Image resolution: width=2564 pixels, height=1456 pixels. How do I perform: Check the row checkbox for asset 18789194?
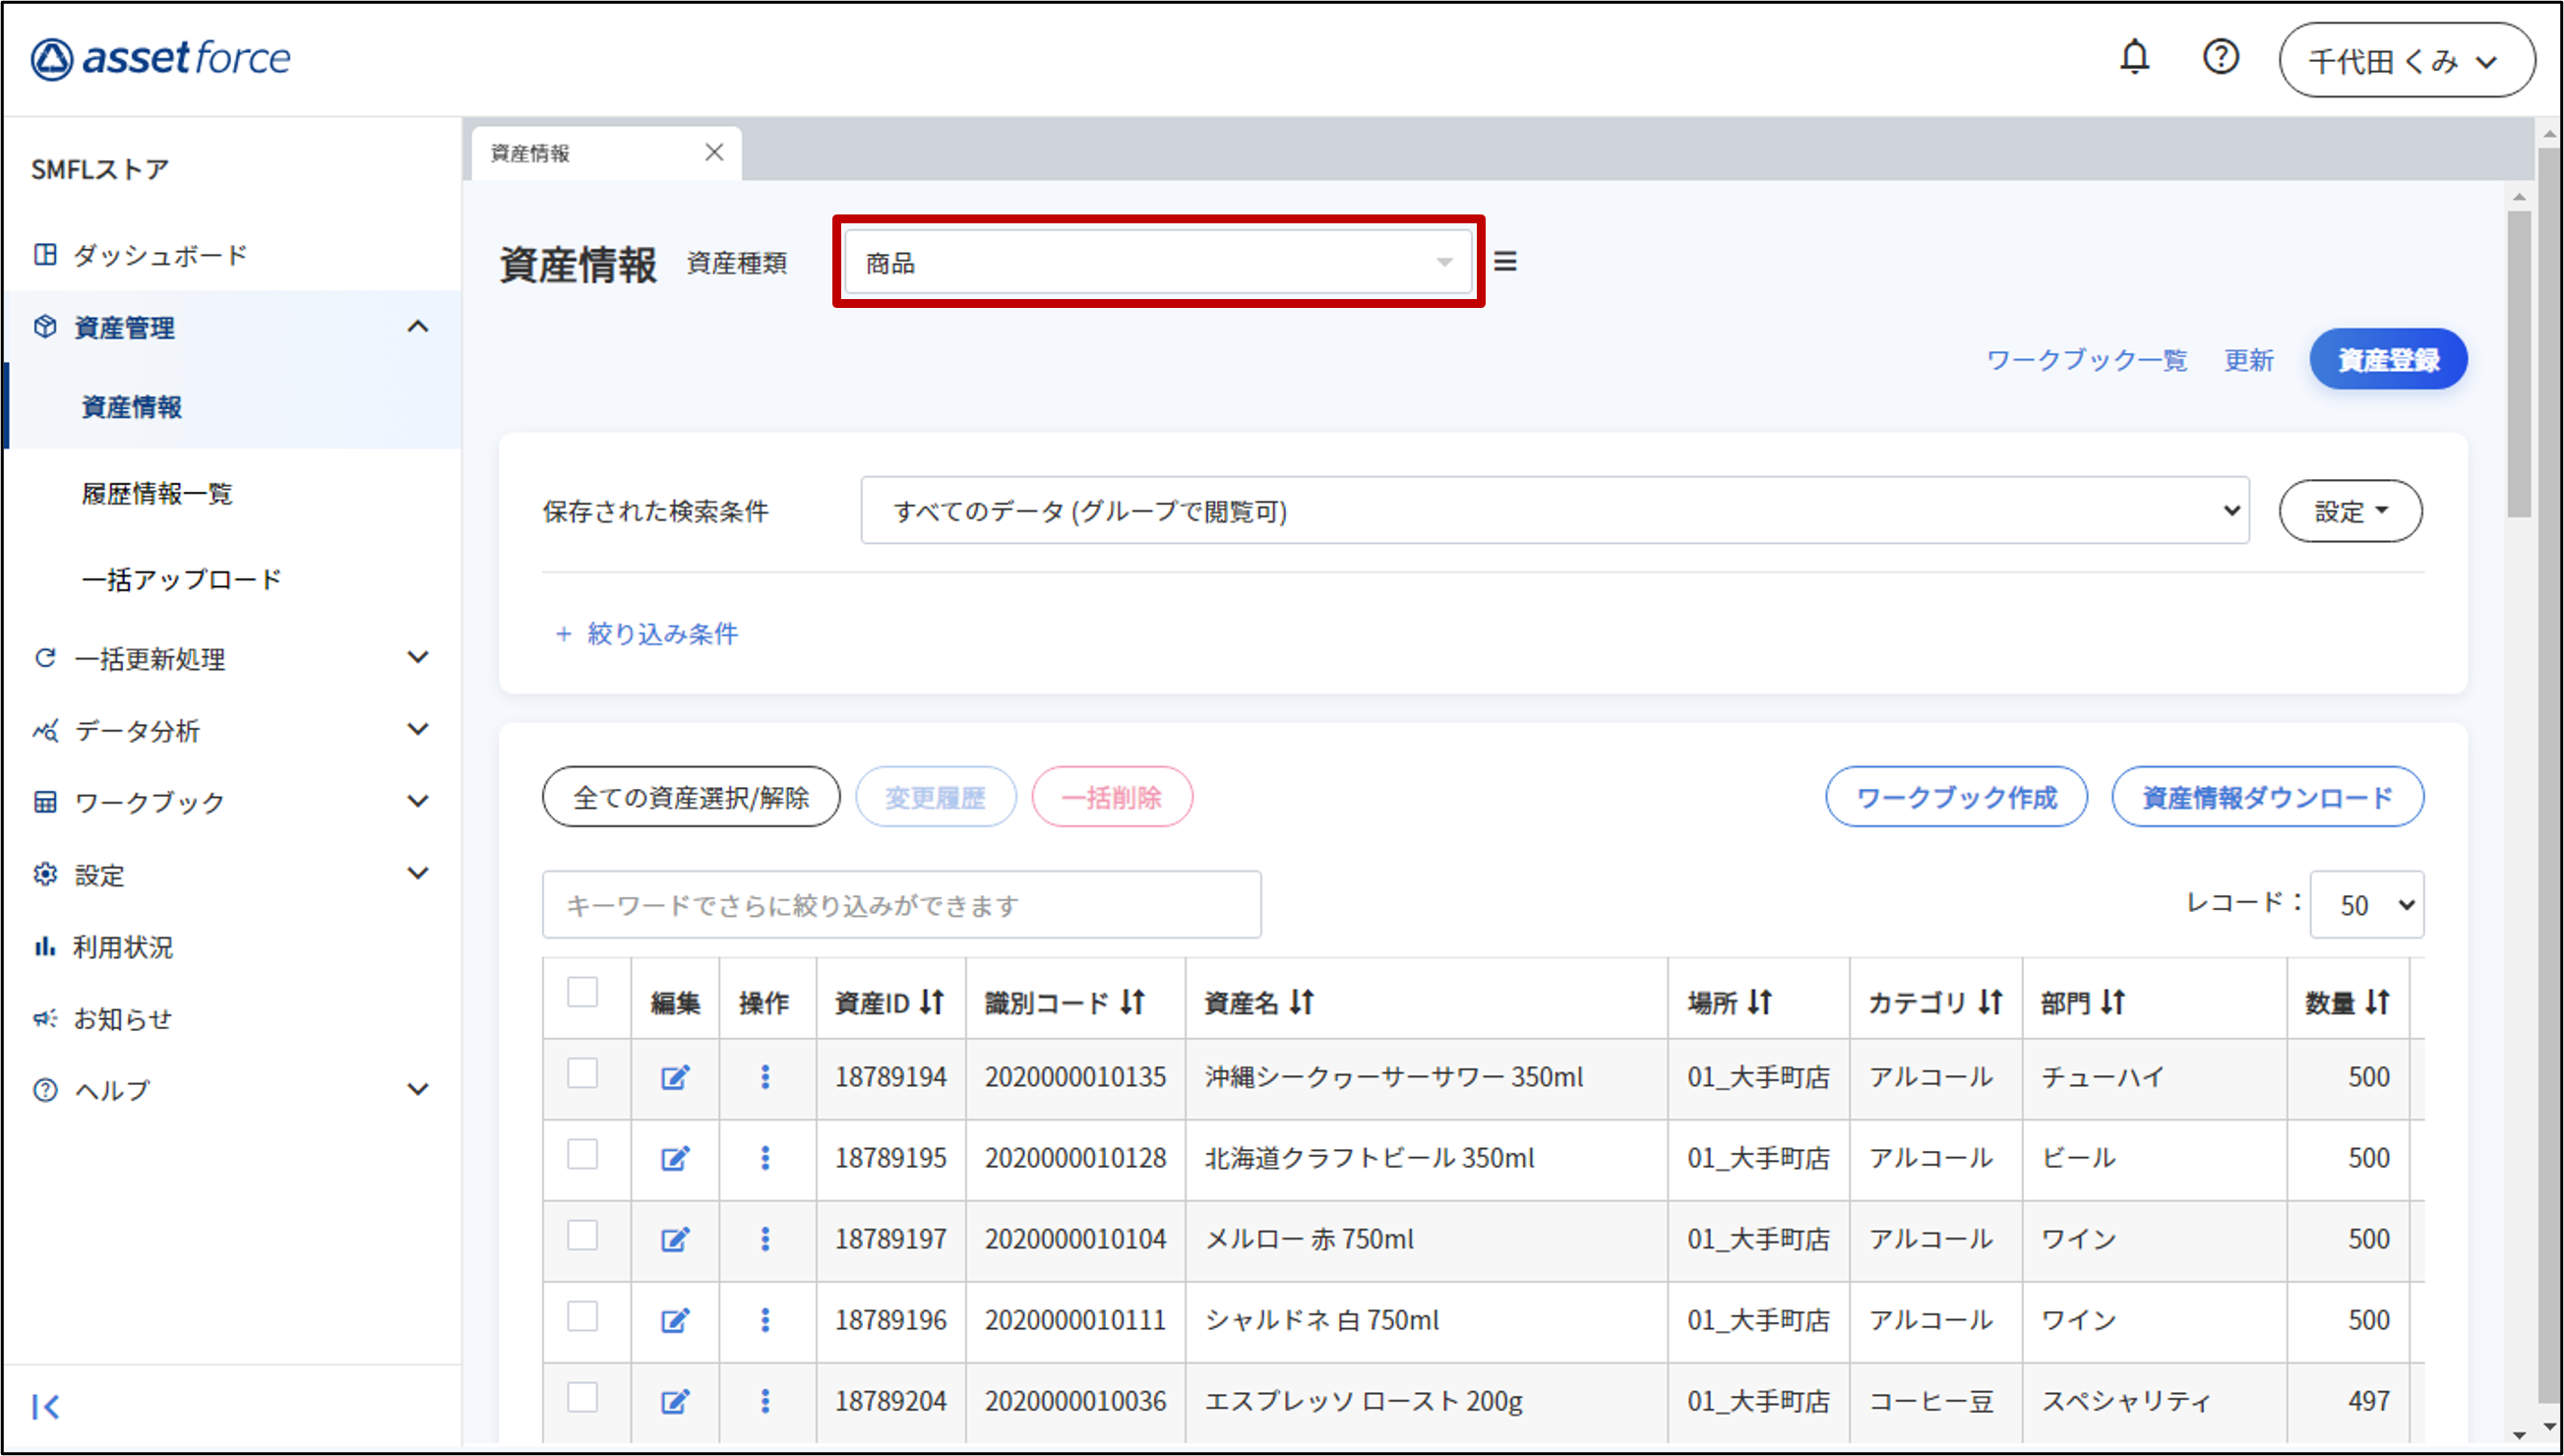583,1074
